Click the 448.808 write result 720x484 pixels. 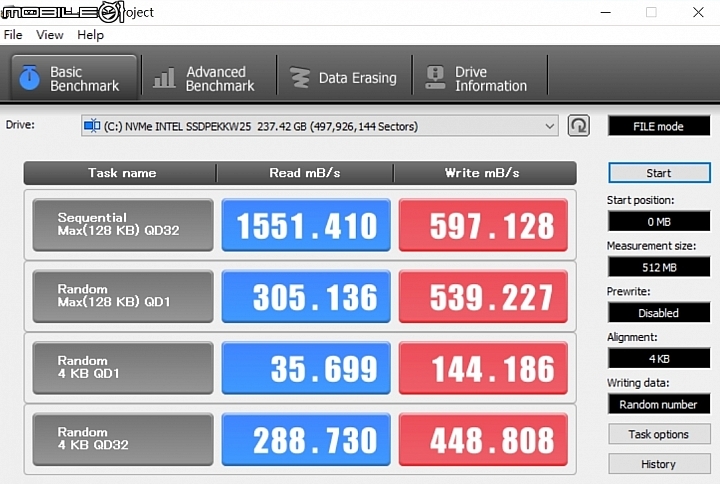(x=483, y=439)
